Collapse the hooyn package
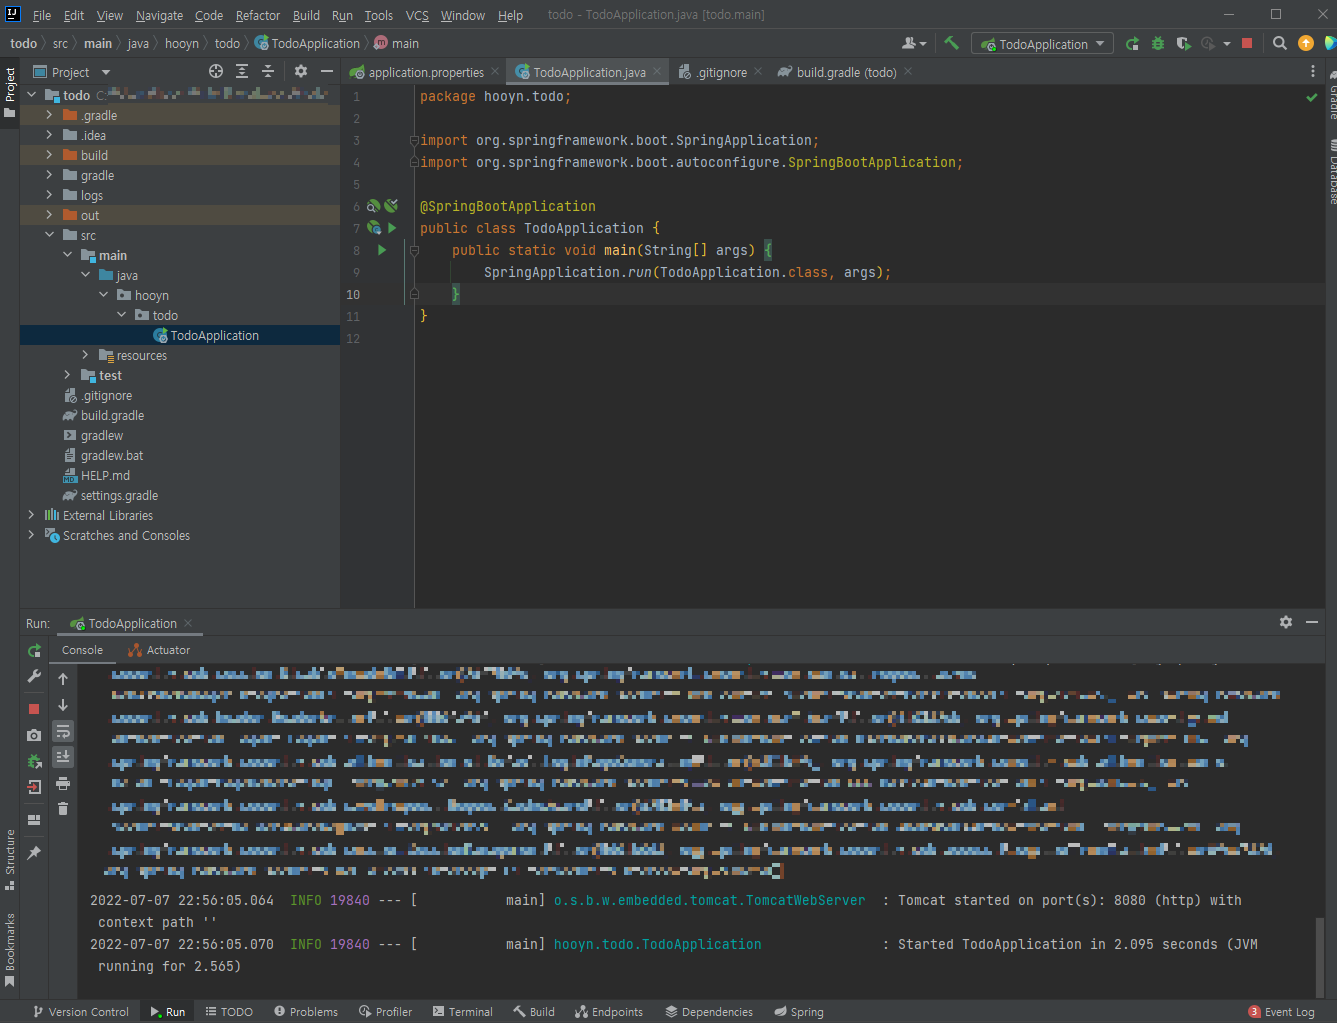 pyautogui.click(x=103, y=295)
